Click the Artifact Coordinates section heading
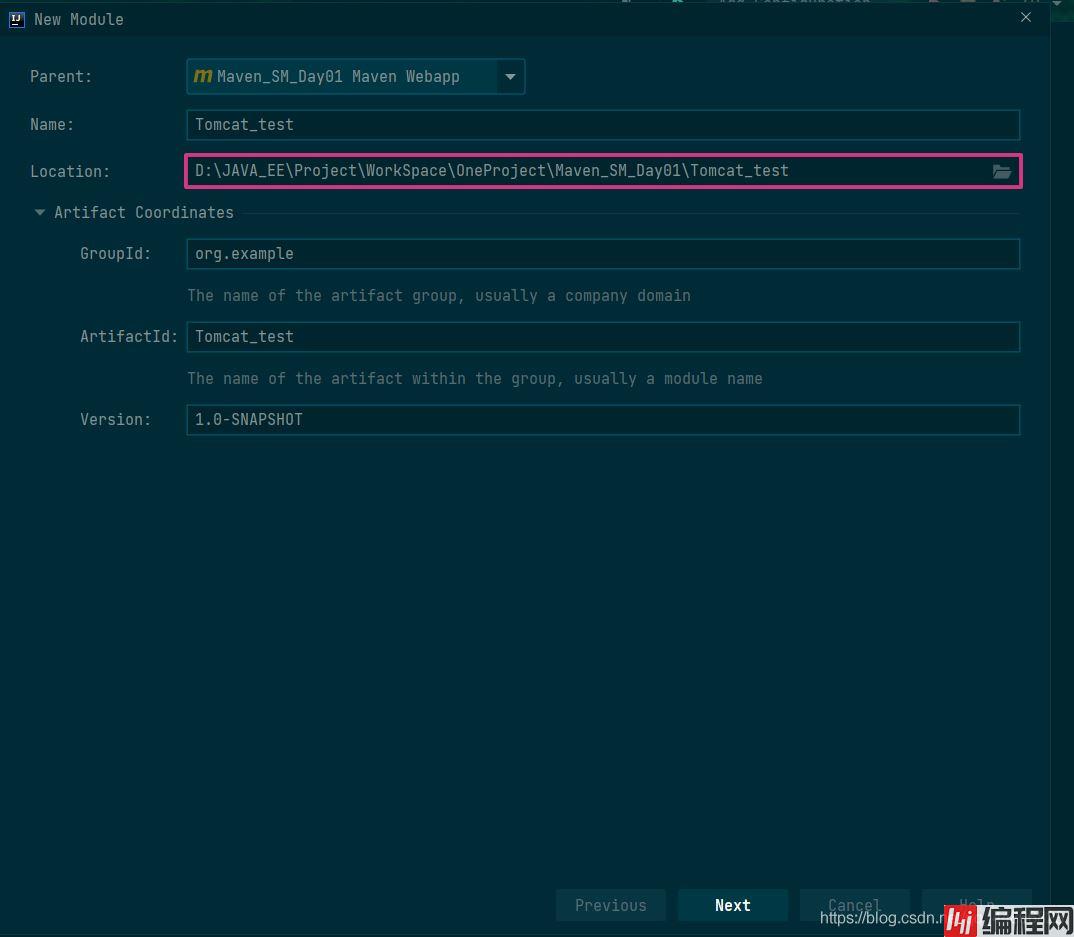1074x937 pixels. point(143,213)
